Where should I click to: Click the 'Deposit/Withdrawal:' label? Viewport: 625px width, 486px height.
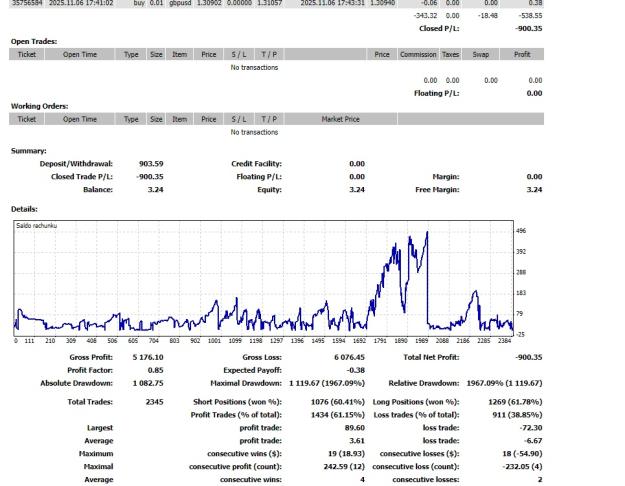76,163
